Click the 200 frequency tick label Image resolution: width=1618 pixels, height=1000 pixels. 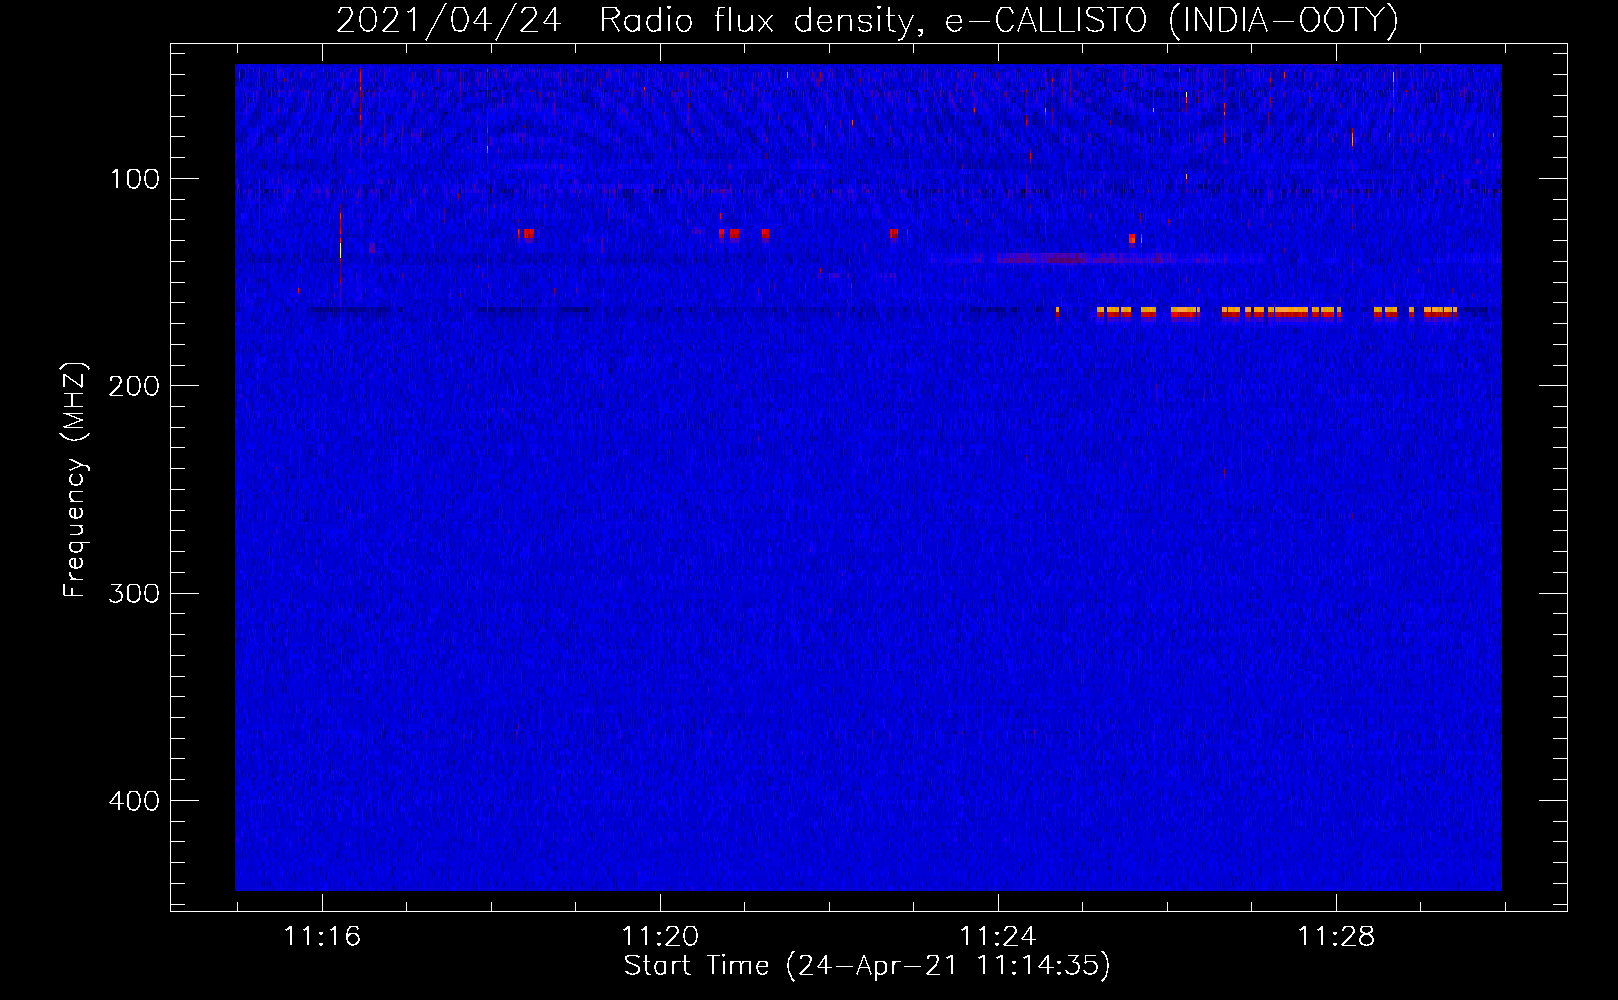point(134,386)
